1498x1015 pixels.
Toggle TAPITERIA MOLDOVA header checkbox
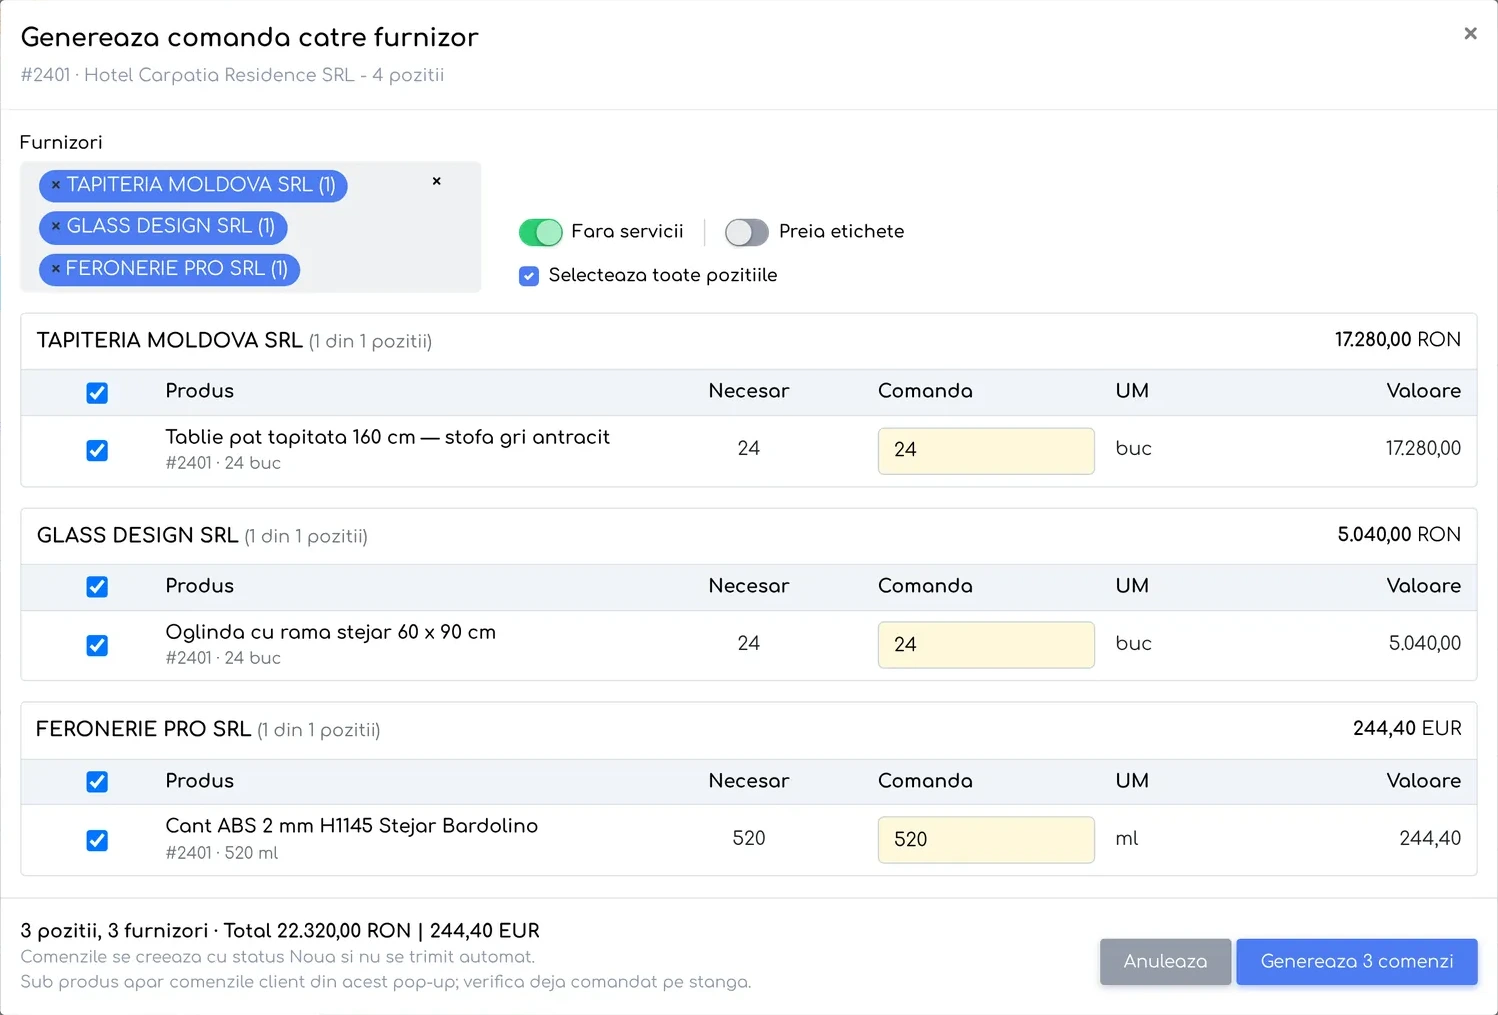pos(97,393)
